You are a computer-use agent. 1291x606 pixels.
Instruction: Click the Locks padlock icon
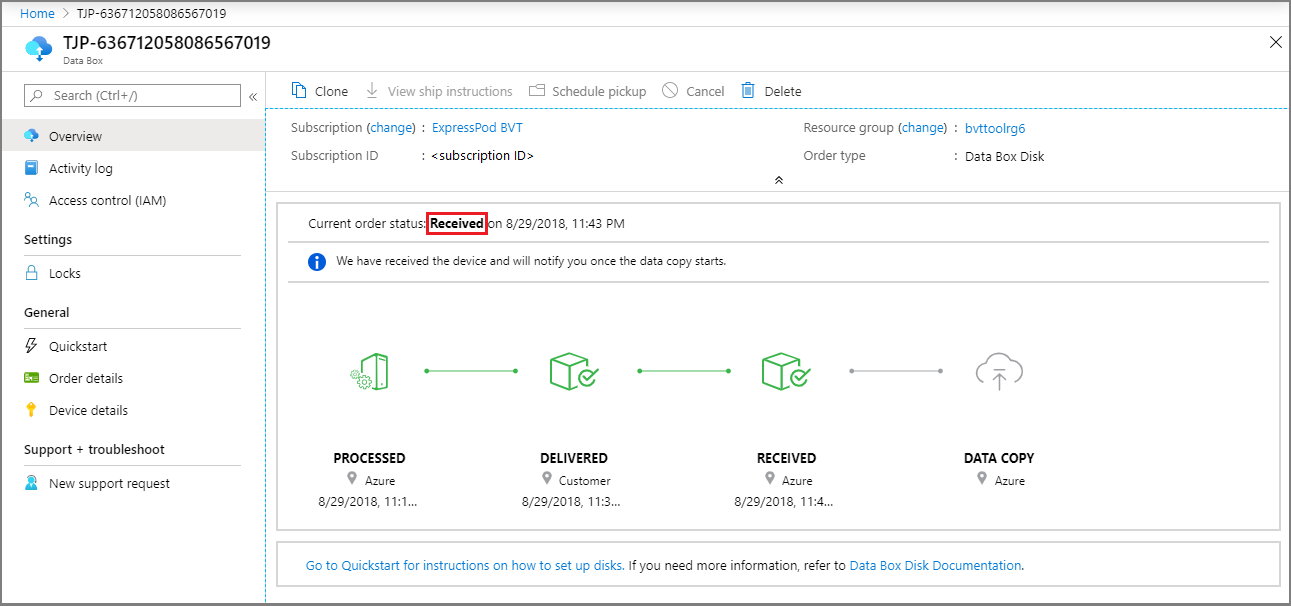click(32, 273)
